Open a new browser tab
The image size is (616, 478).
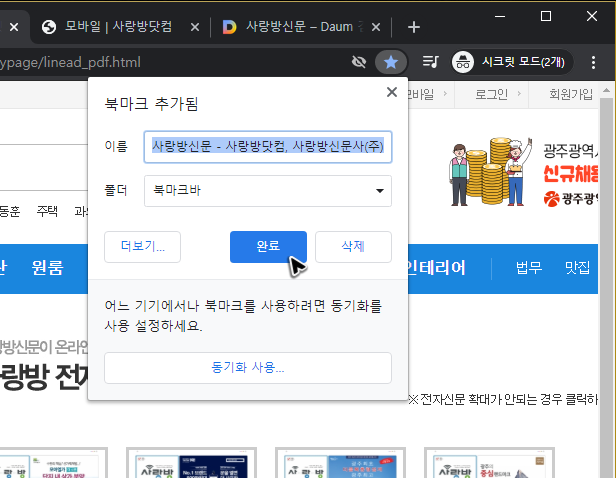click(414, 27)
